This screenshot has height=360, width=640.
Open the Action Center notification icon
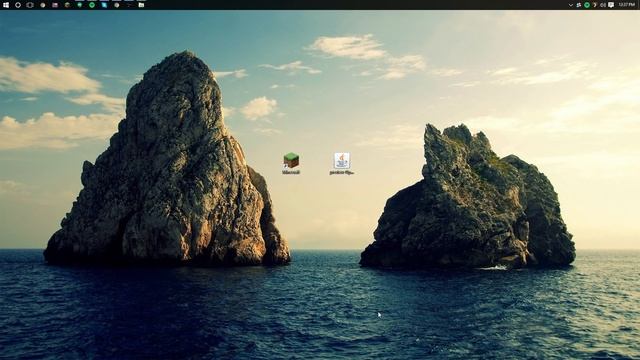point(611,5)
